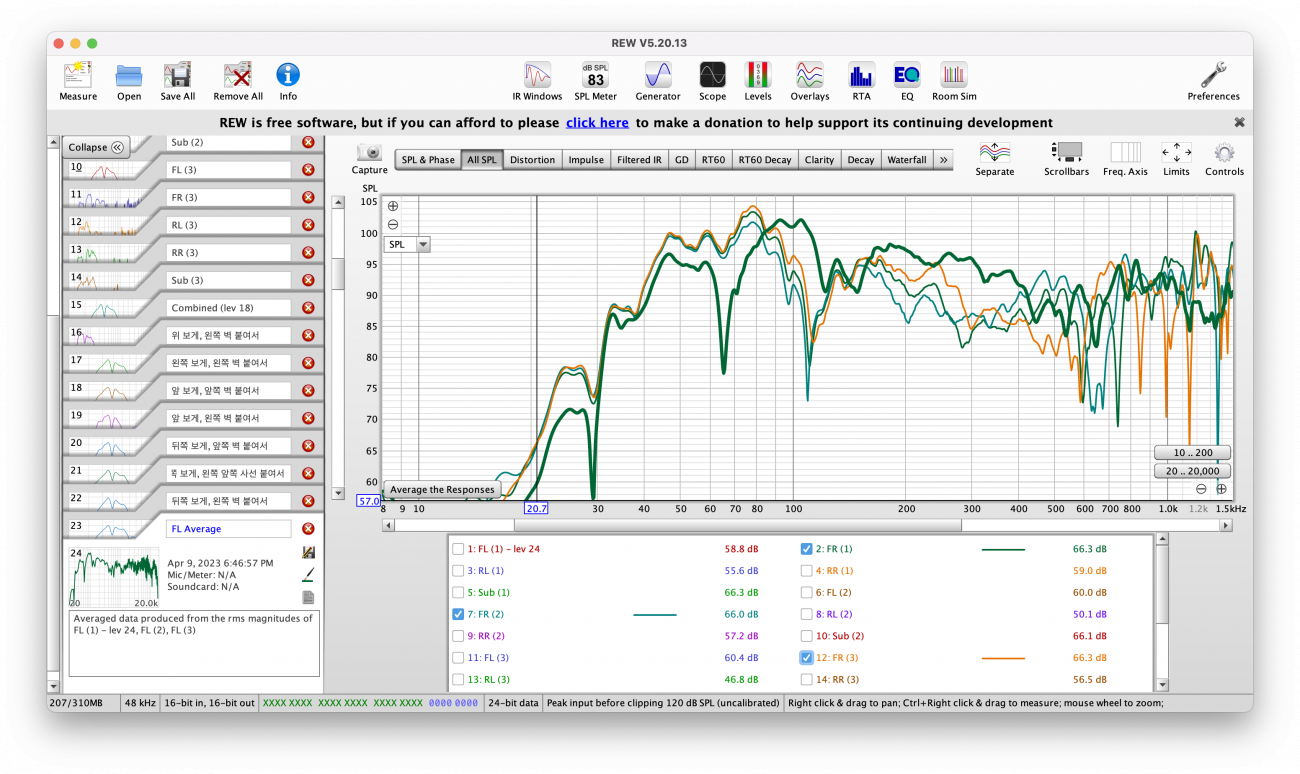Enable trace 5: Sub (1)
Viewport: 1300px width, 774px height.
(x=458, y=592)
